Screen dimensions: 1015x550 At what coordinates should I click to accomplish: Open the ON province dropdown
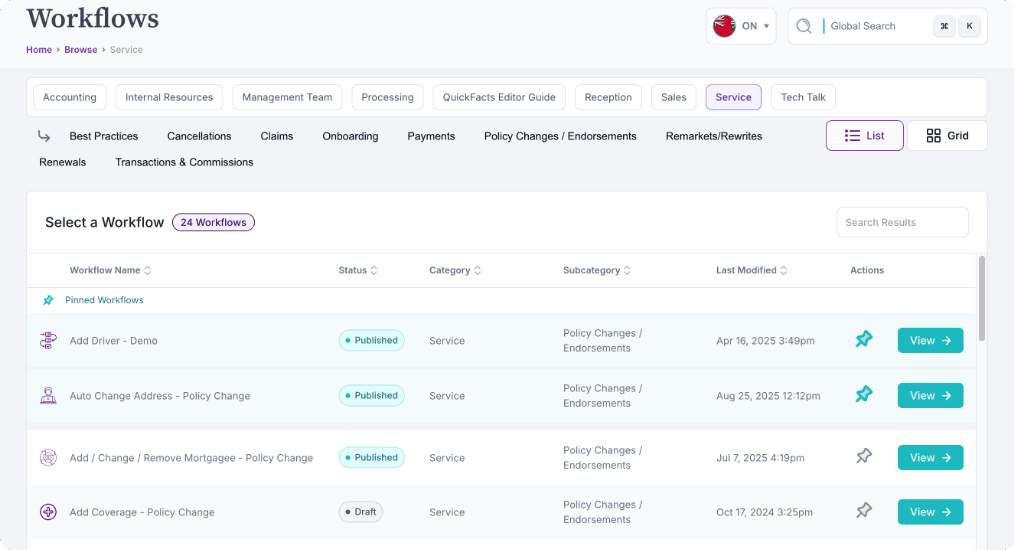(x=741, y=27)
